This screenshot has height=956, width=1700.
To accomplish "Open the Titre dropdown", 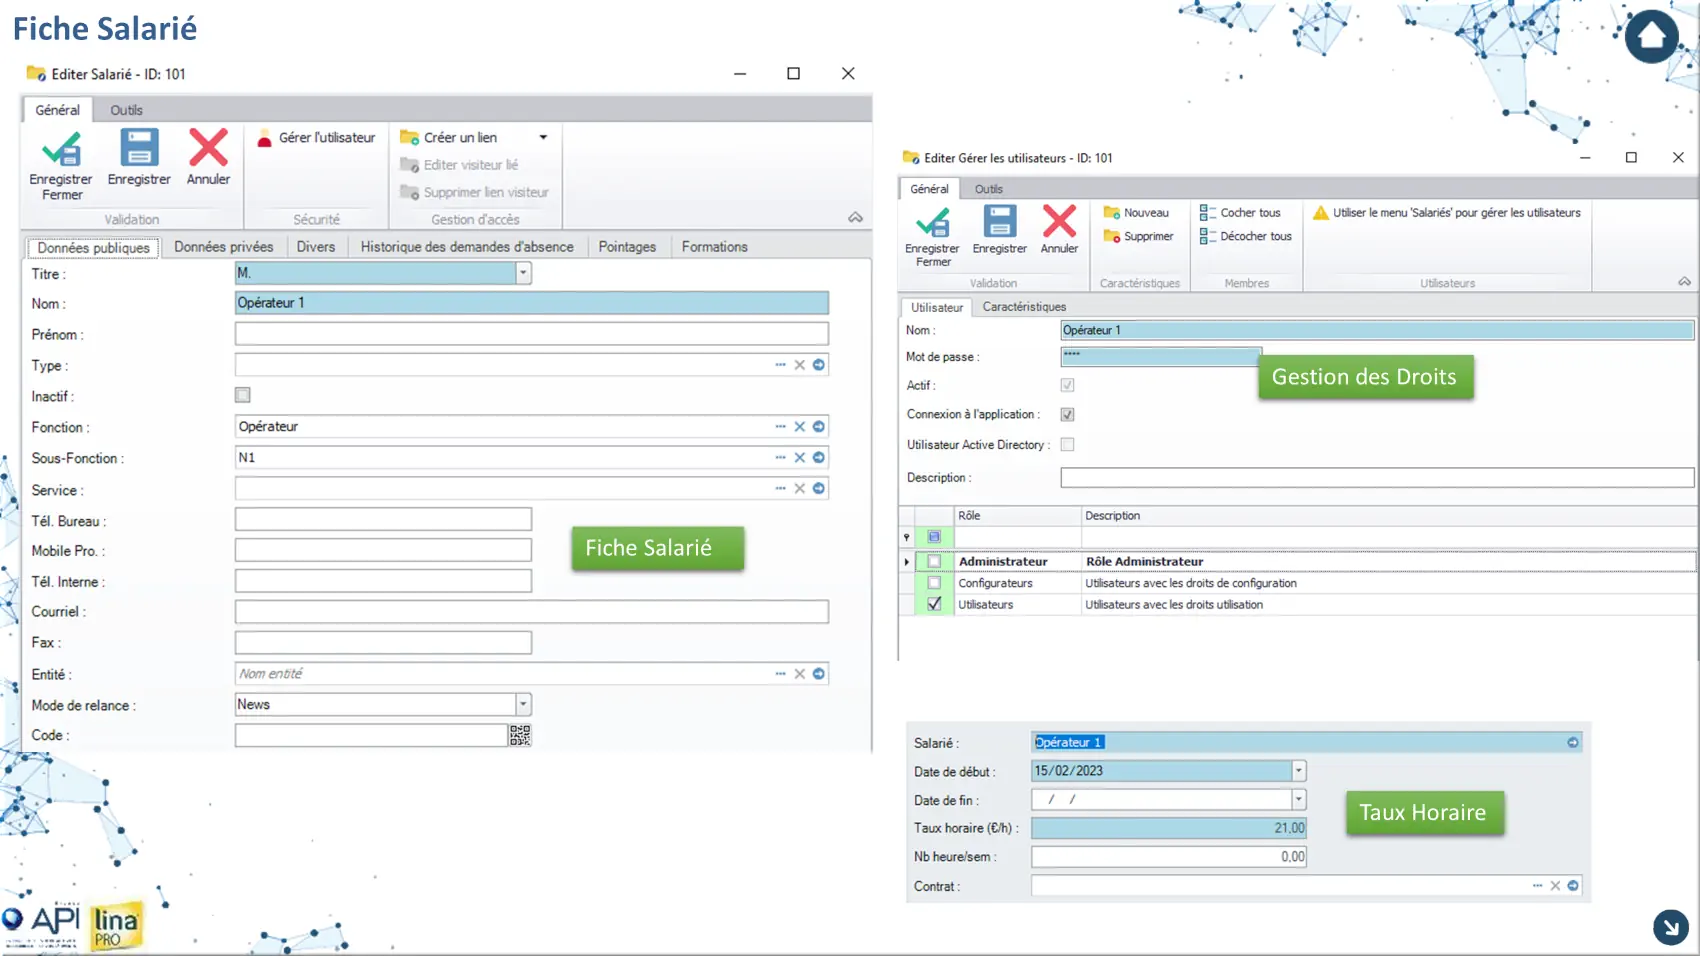I will [x=523, y=273].
